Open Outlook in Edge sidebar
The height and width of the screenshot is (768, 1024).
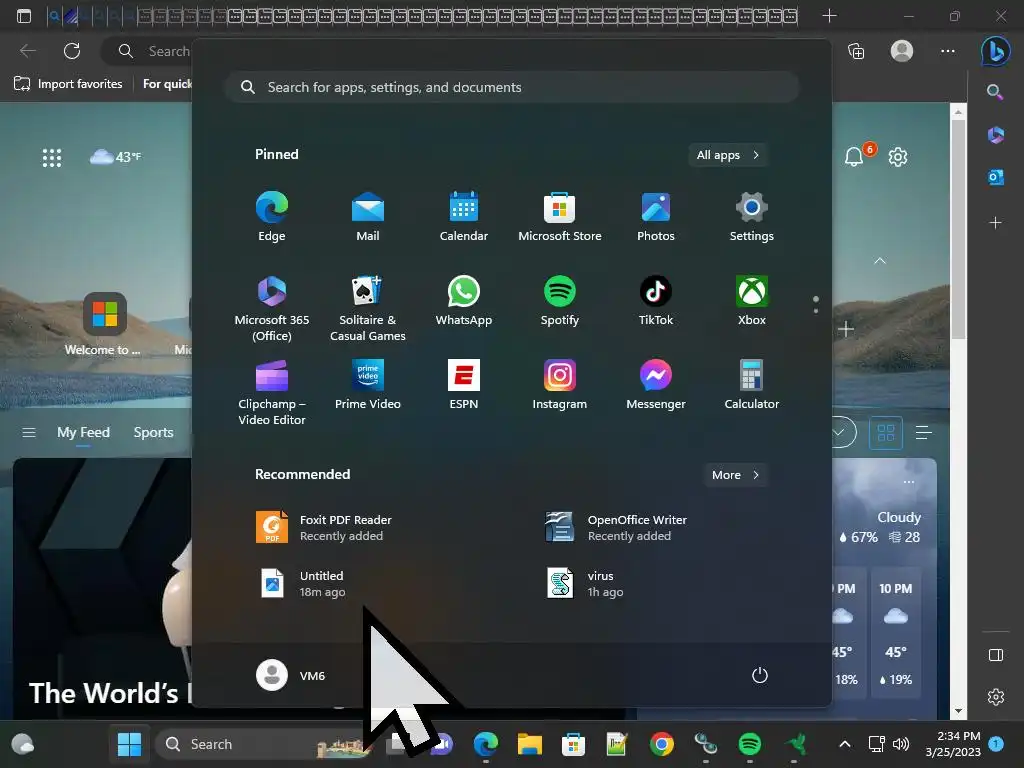(995, 178)
